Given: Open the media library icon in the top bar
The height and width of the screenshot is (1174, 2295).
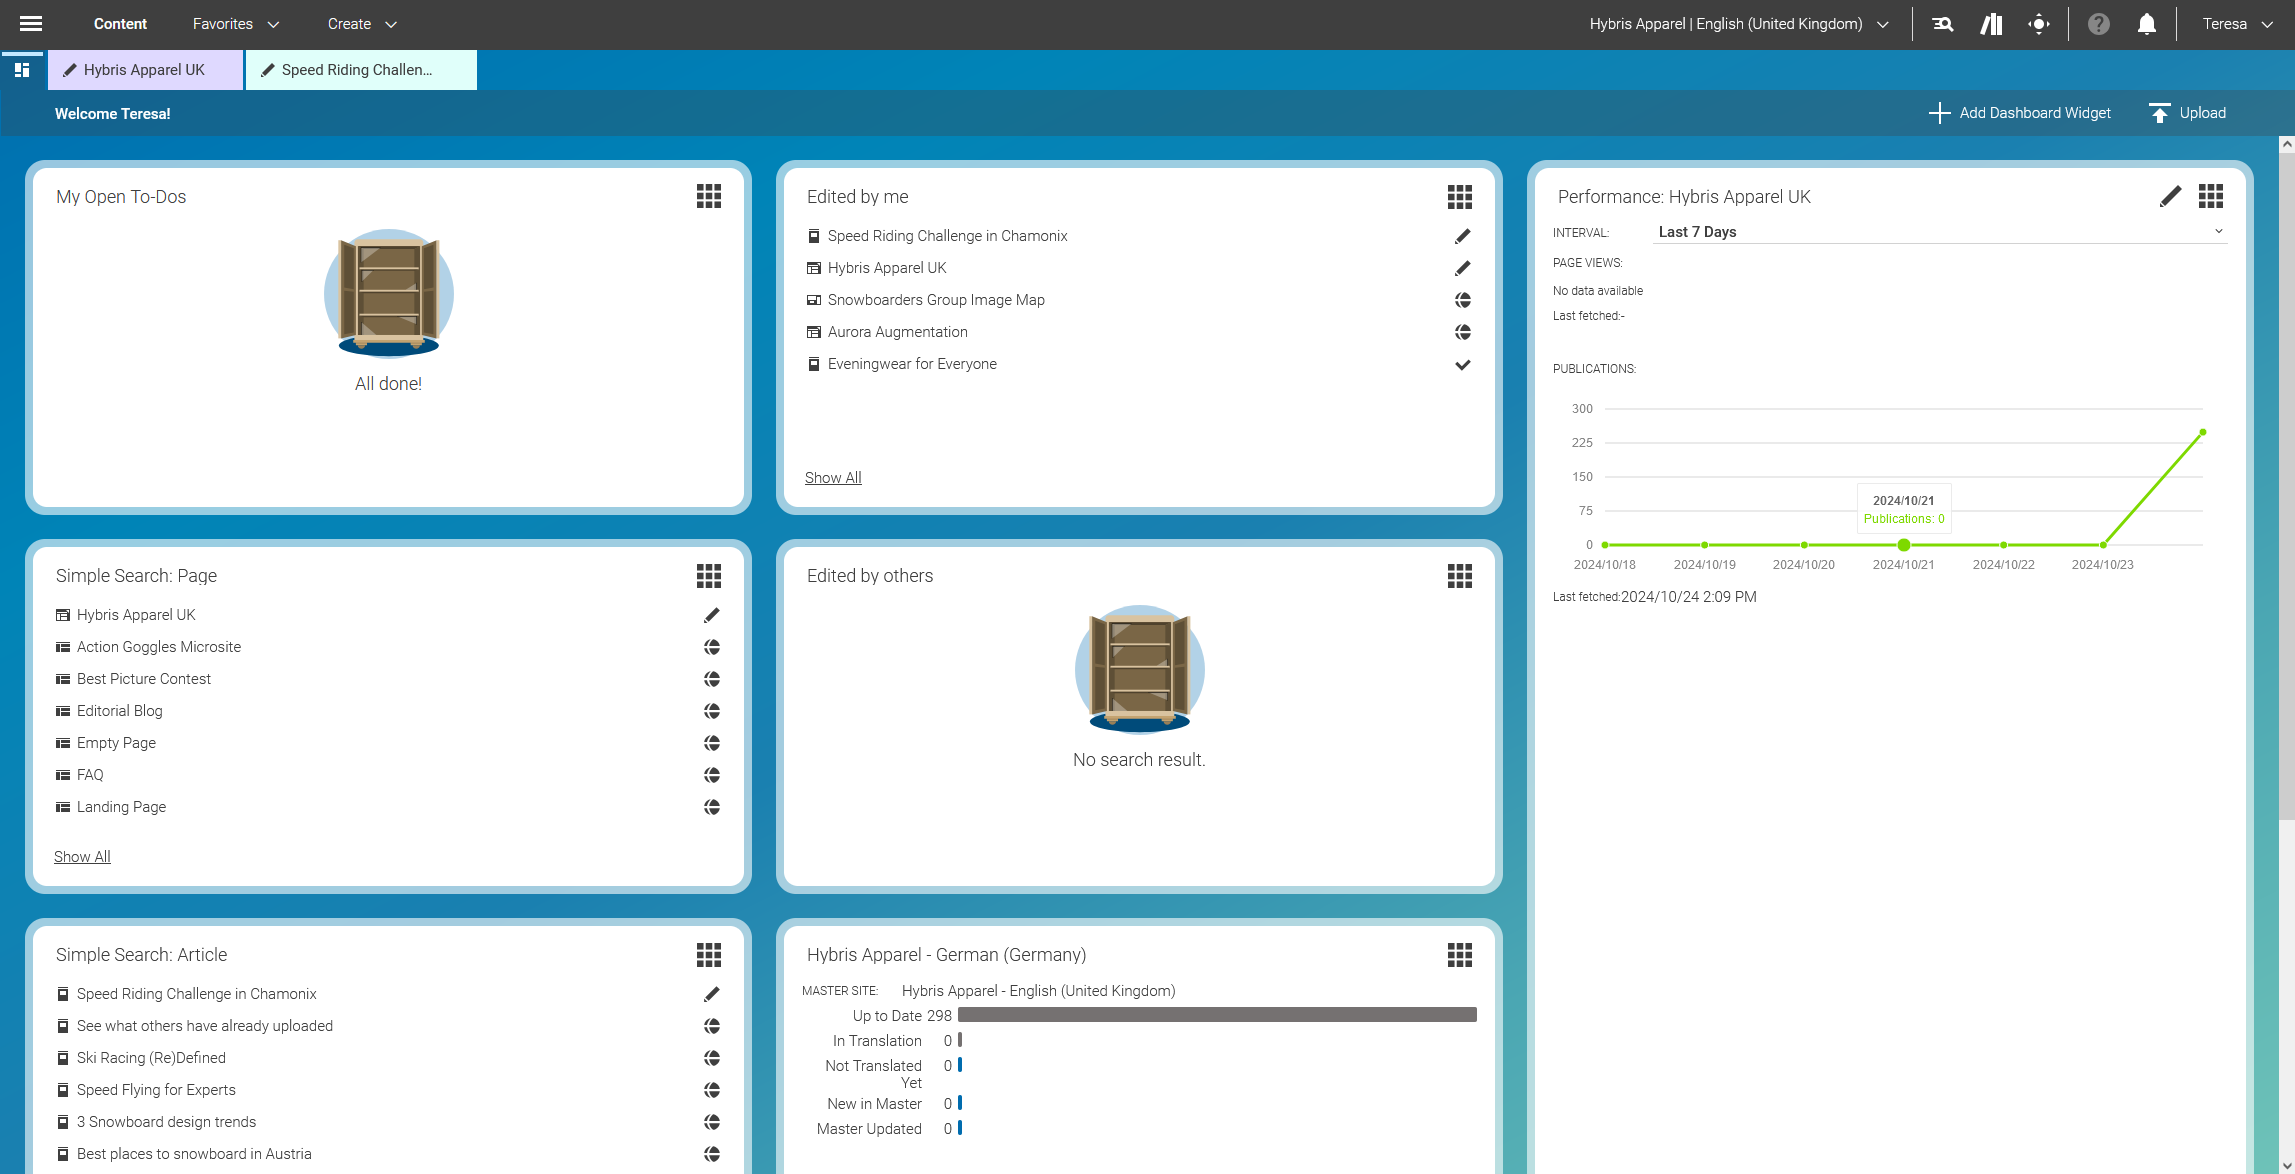Looking at the screenshot, I should [1990, 23].
